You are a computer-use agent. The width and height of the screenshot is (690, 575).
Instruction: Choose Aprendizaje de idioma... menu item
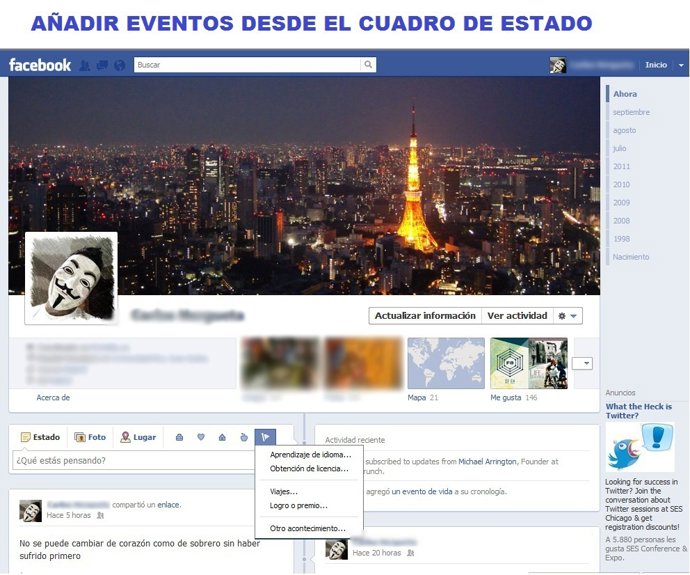coord(311,454)
